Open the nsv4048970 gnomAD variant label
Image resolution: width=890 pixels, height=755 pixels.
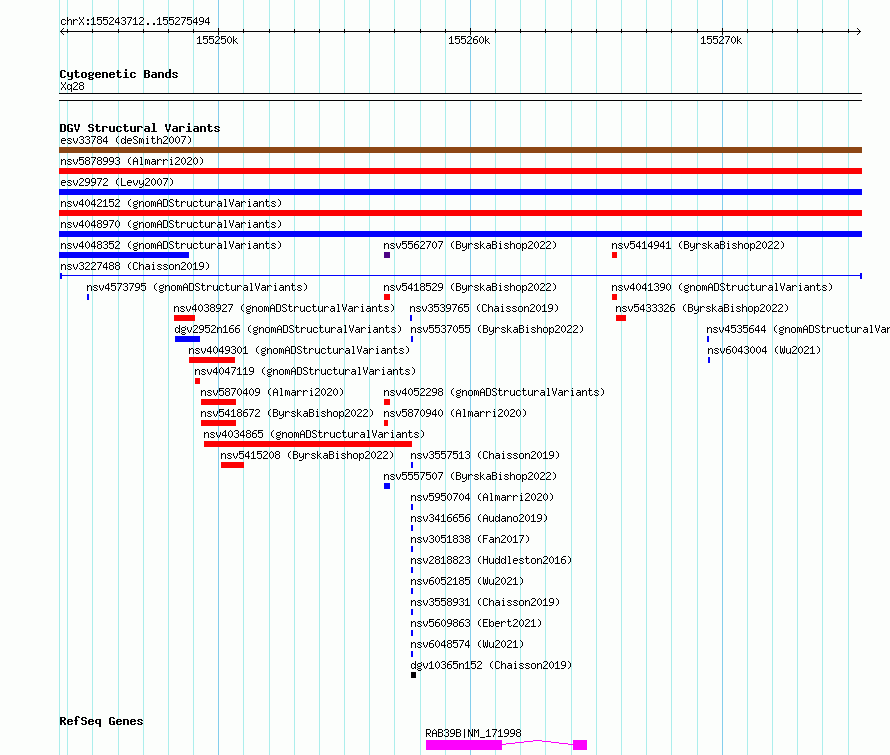click(x=171, y=224)
